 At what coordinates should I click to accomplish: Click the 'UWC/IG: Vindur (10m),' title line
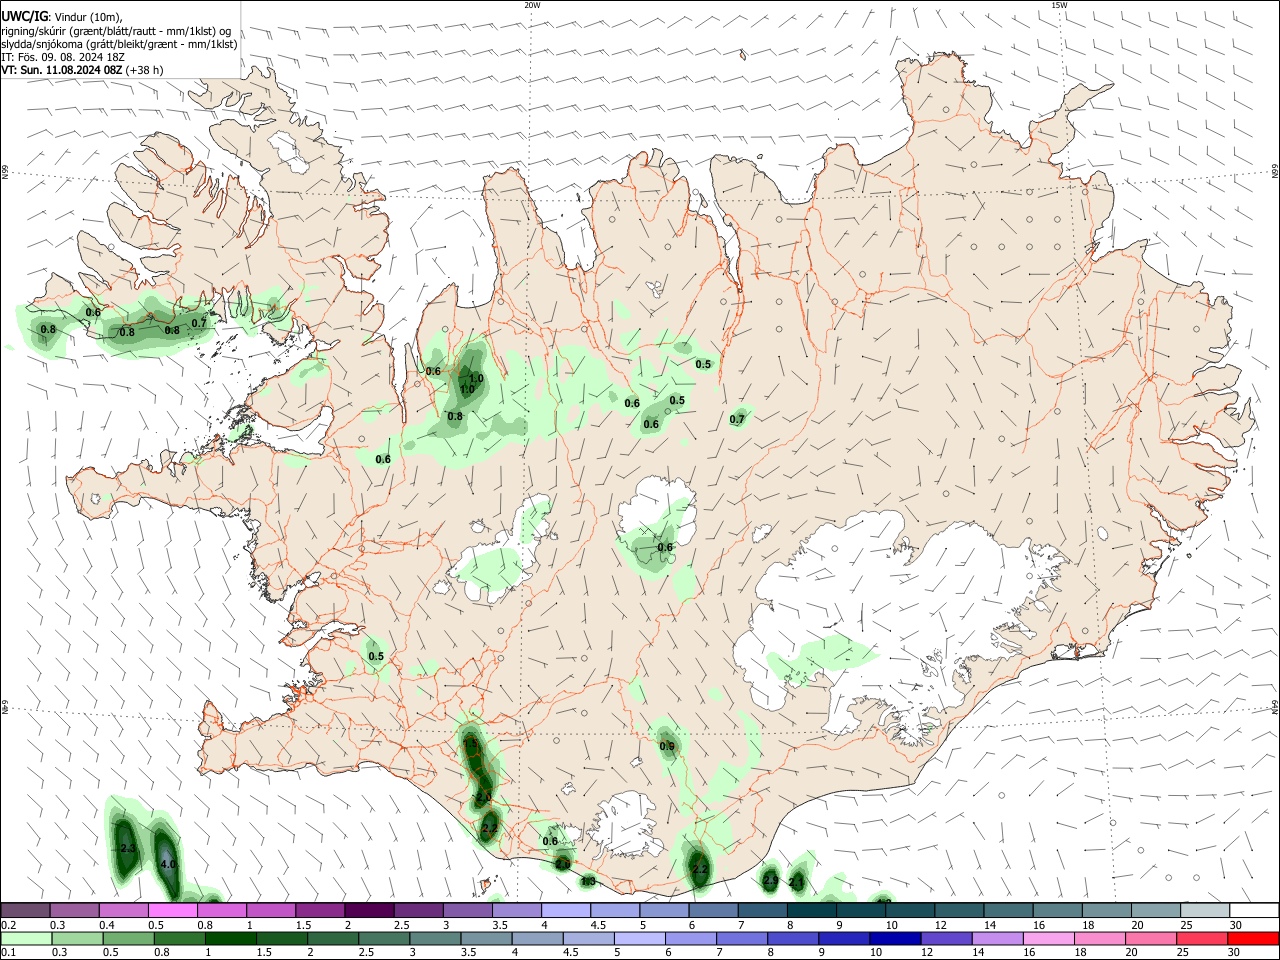pyautogui.click(x=61, y=17)
